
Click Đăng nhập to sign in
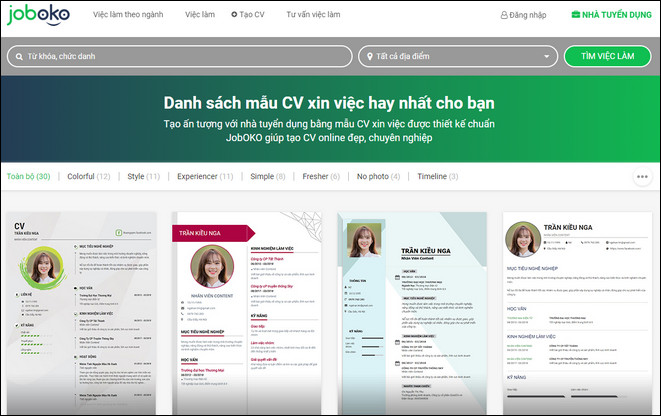(x=527, y=15)
